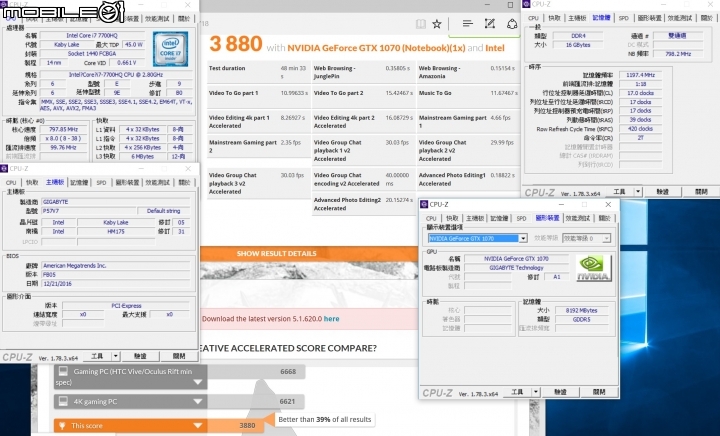Screen dimensions: 720x436
Task: Open 工具 dropdown arrow in mainboard CPU-Z window
Action: click(116, 356)
